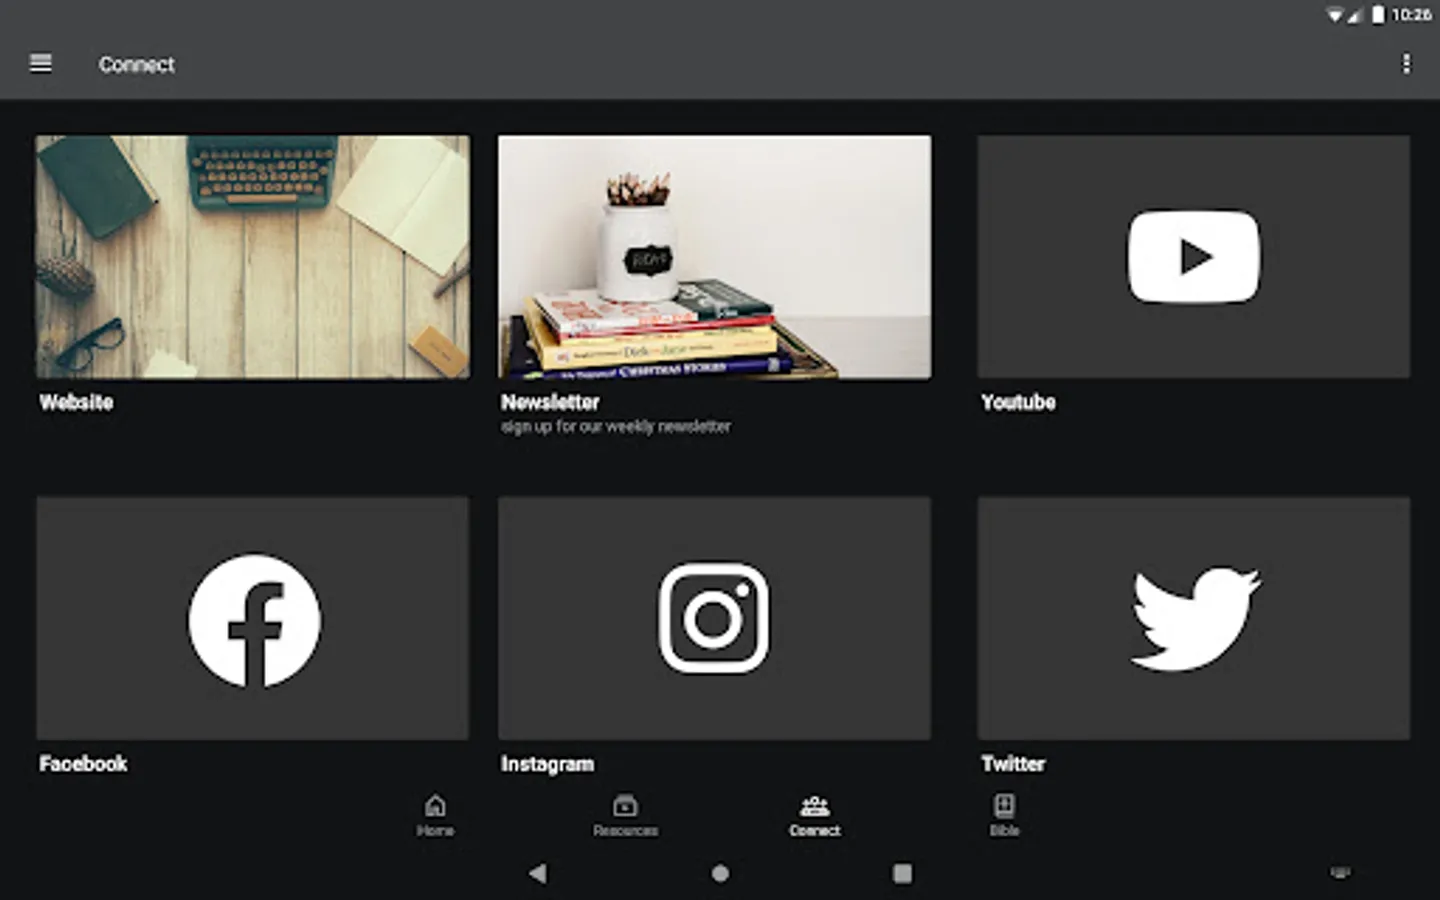Tap the Twitter bird logo tile
Screen dimensions: 1440x900
click(1194, 619)
